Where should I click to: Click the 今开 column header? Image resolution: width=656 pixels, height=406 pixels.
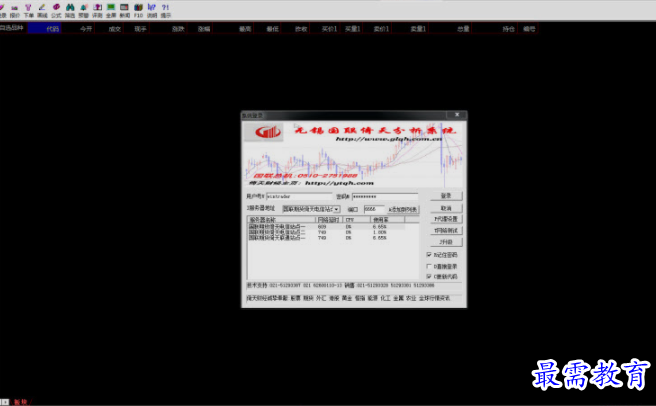[78, 28]
